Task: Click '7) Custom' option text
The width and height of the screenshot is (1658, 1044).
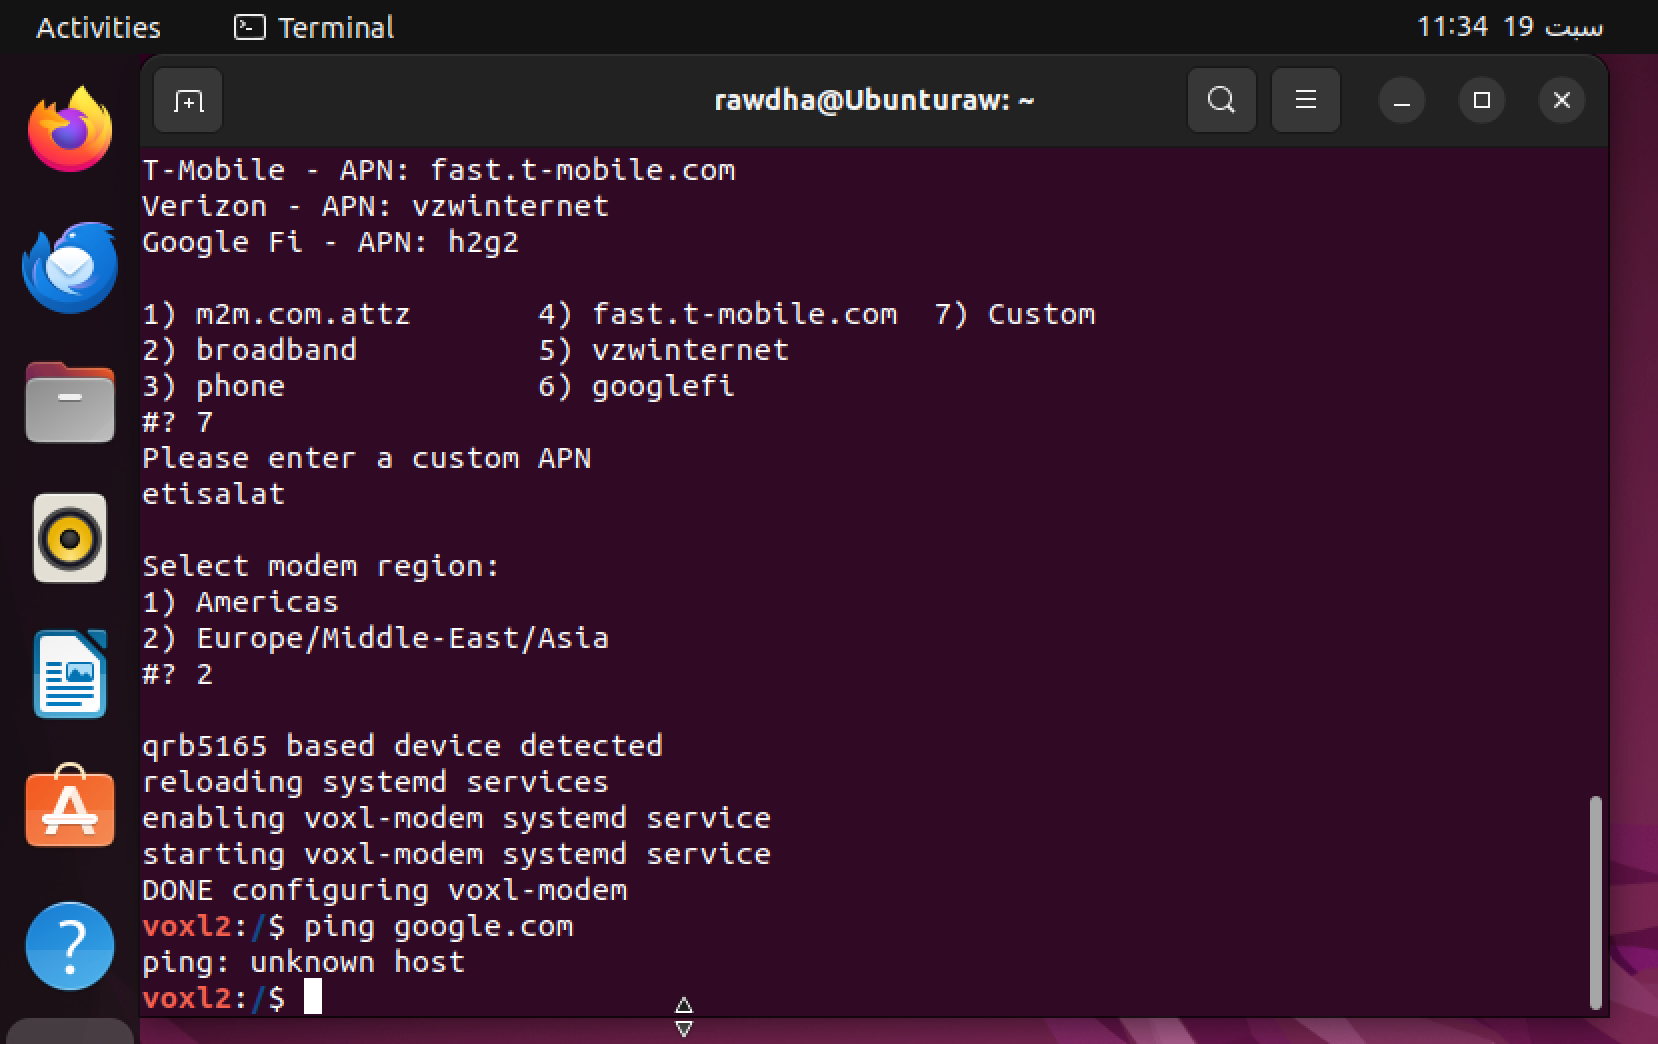Action: pyautogui.click(x=1015, y=314)
